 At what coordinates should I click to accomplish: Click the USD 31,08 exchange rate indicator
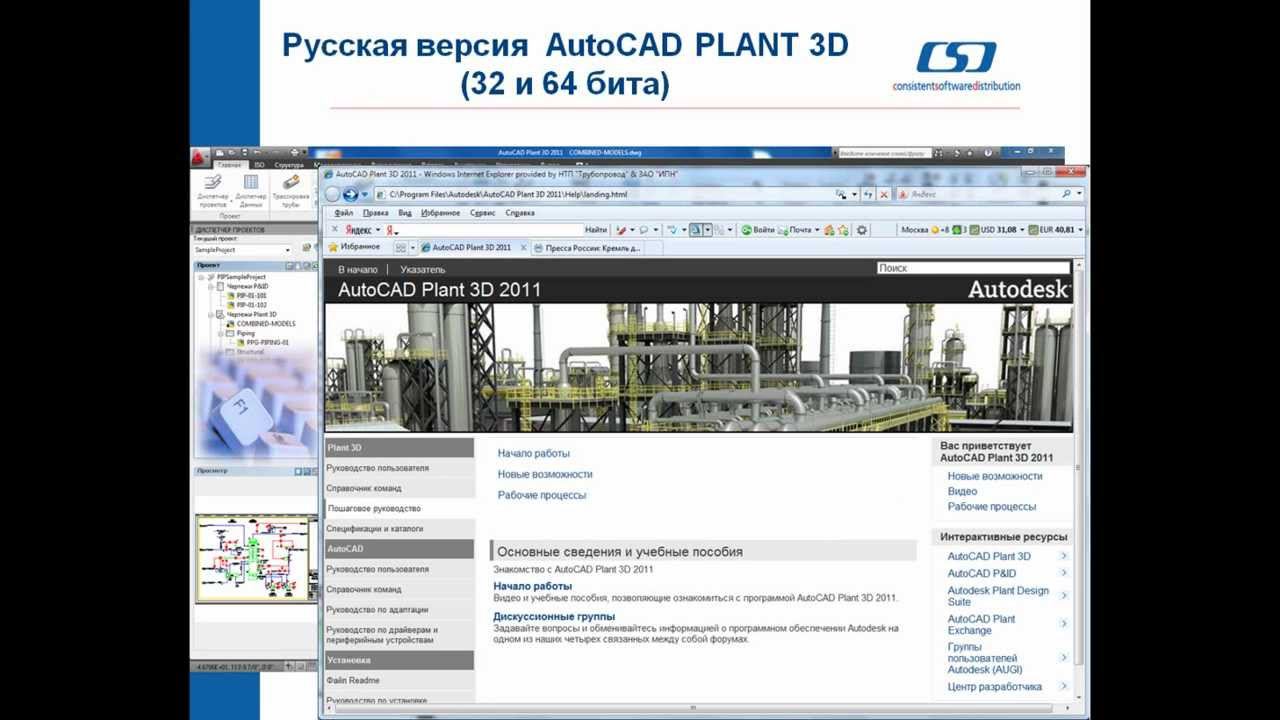(993, 230)
